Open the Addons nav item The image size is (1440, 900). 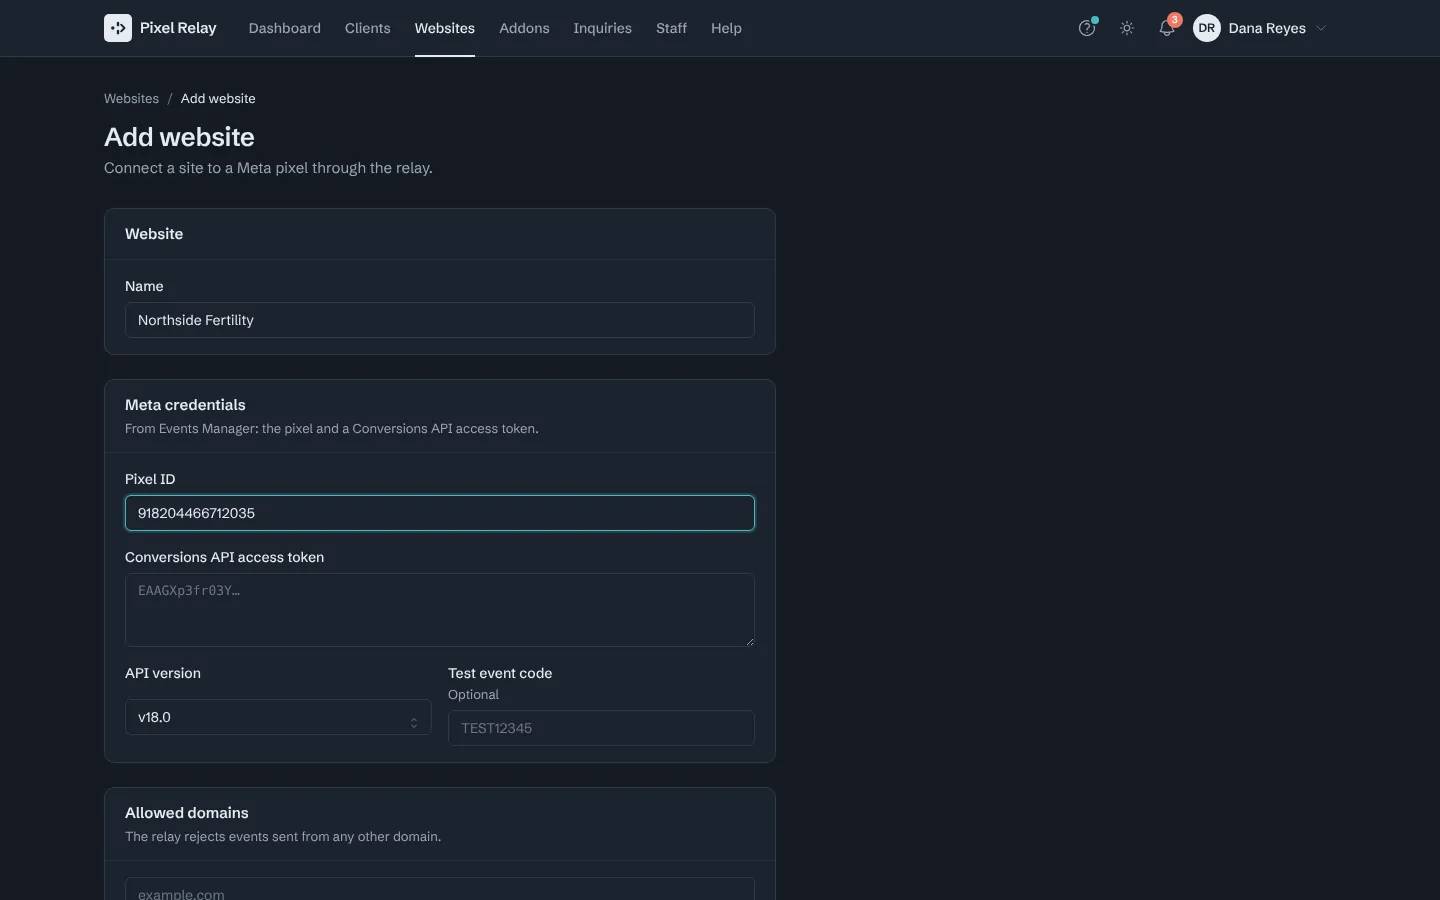pyautogui.click(x=524, y=28)
